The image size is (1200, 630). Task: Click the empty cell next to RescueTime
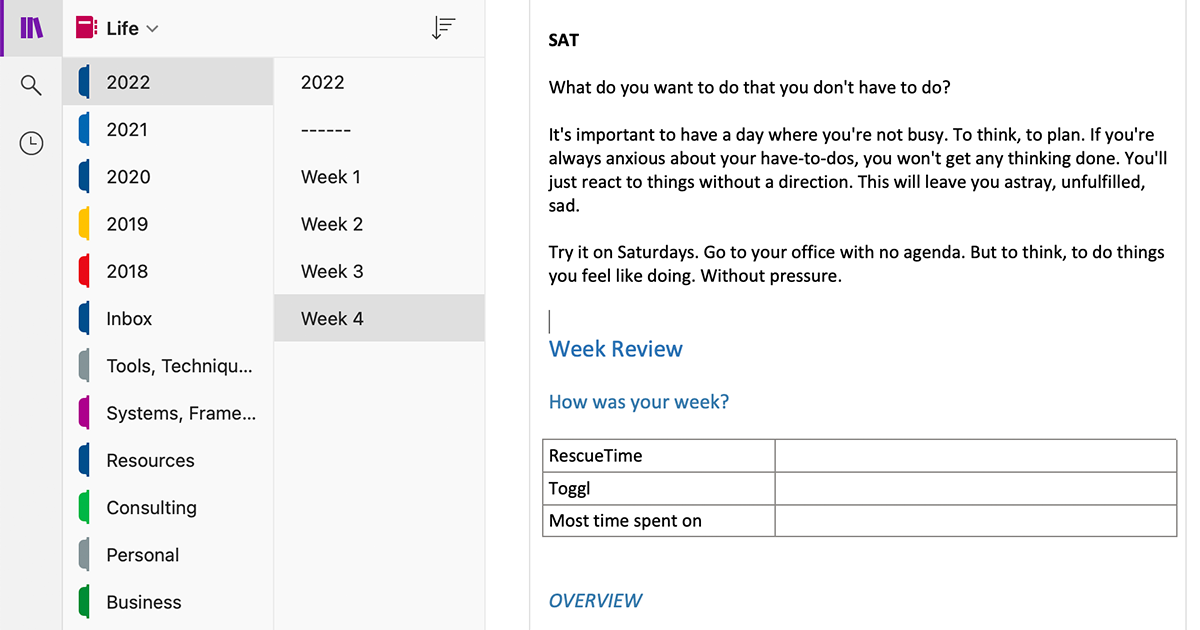(975, 456)
